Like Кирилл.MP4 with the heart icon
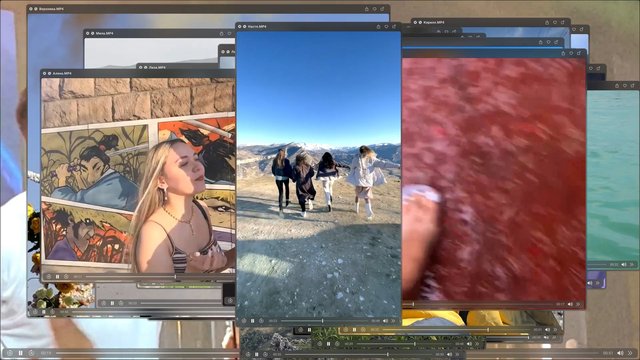640x360 pixels. [555, 22]
